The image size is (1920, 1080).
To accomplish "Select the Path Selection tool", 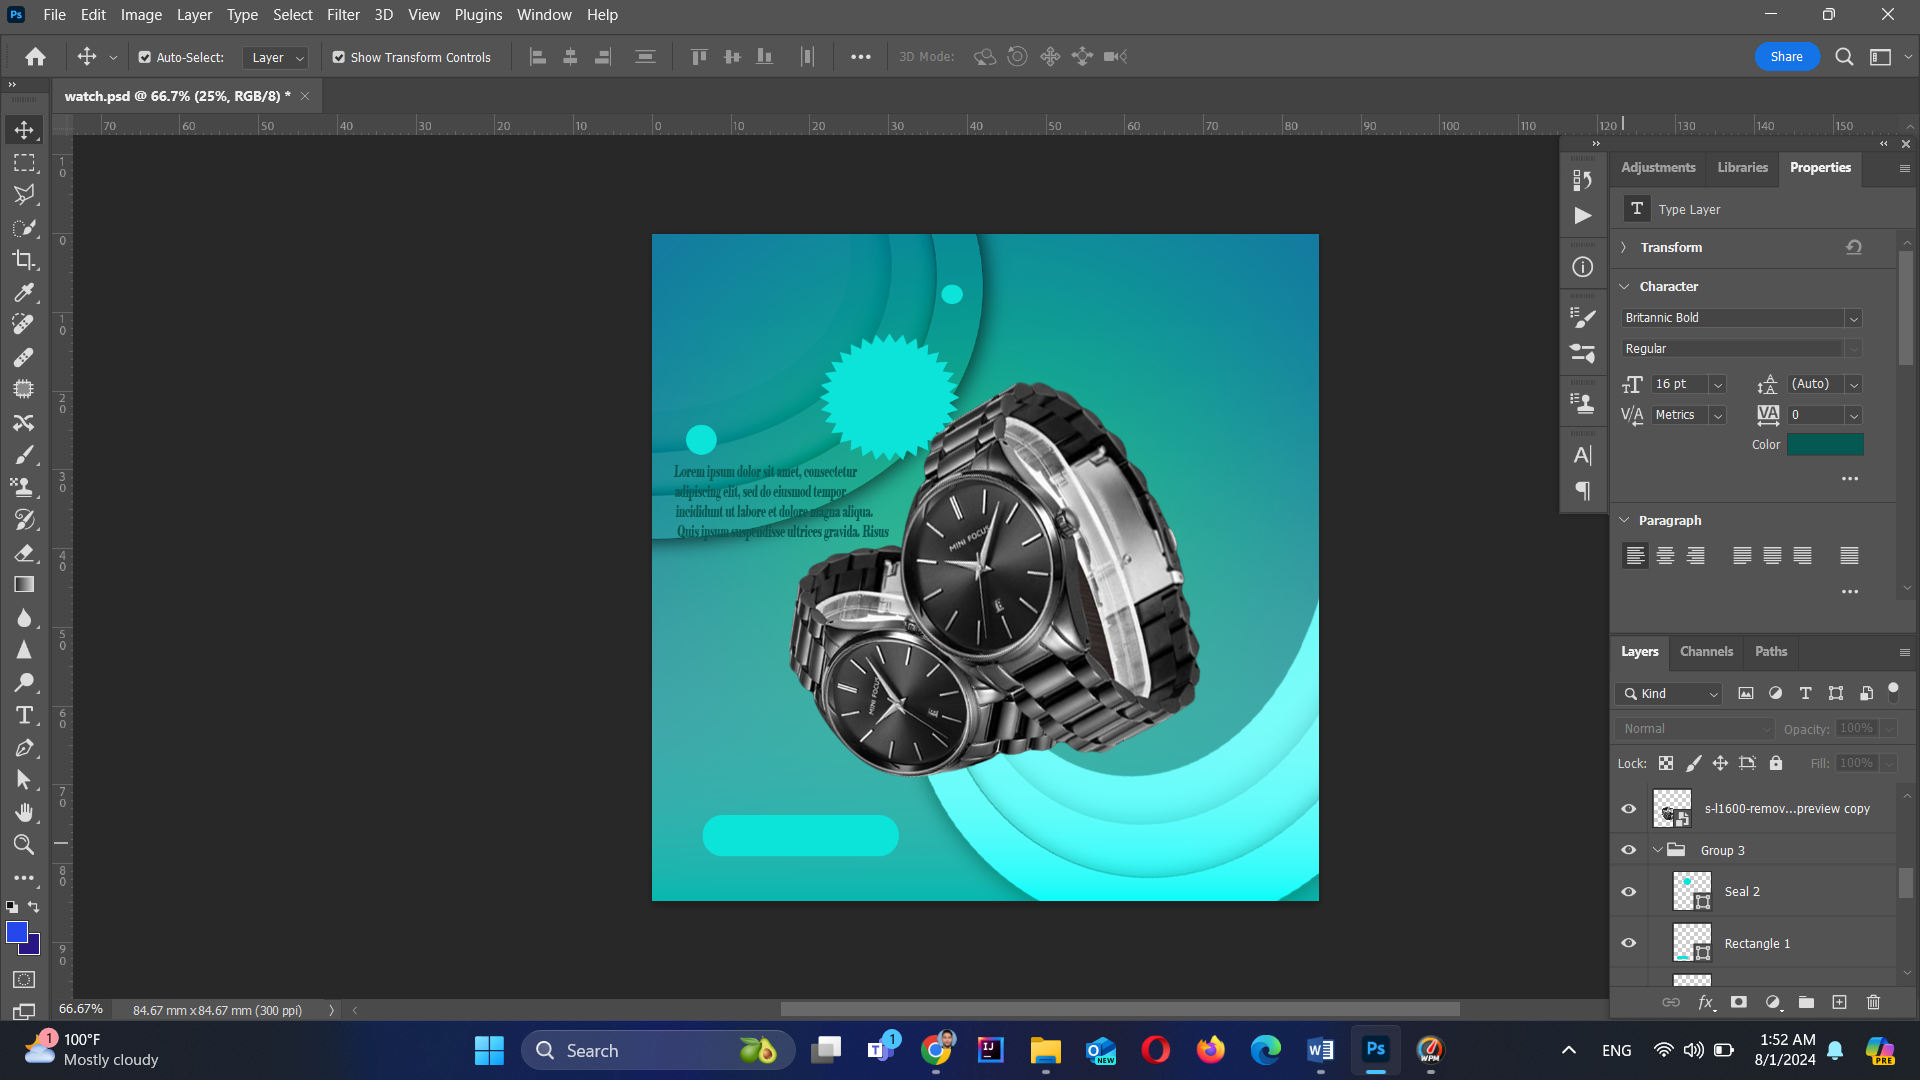I will [x=24, y=780].
